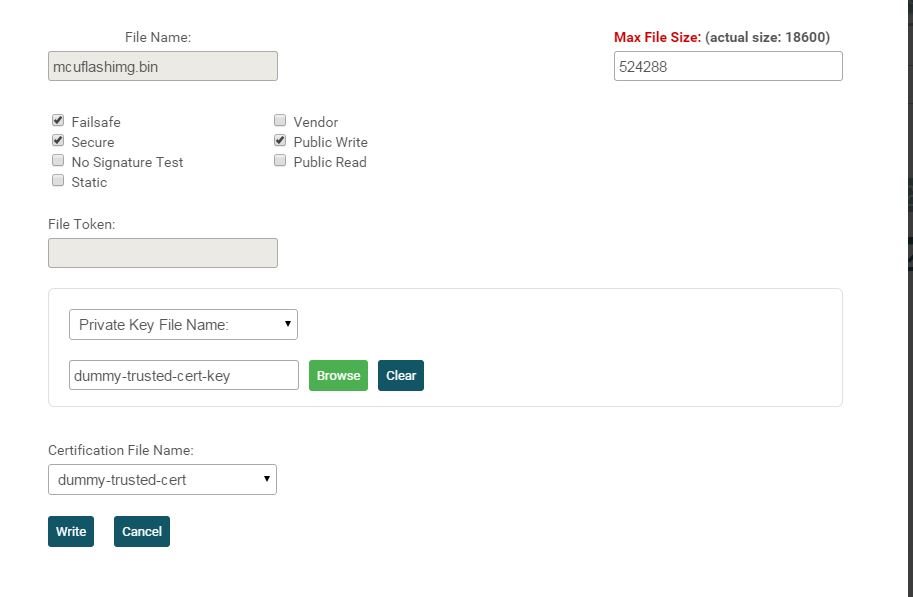Viewport: 913px width, 597px height.
Task: Click the Write button
Action: (71, 532)
